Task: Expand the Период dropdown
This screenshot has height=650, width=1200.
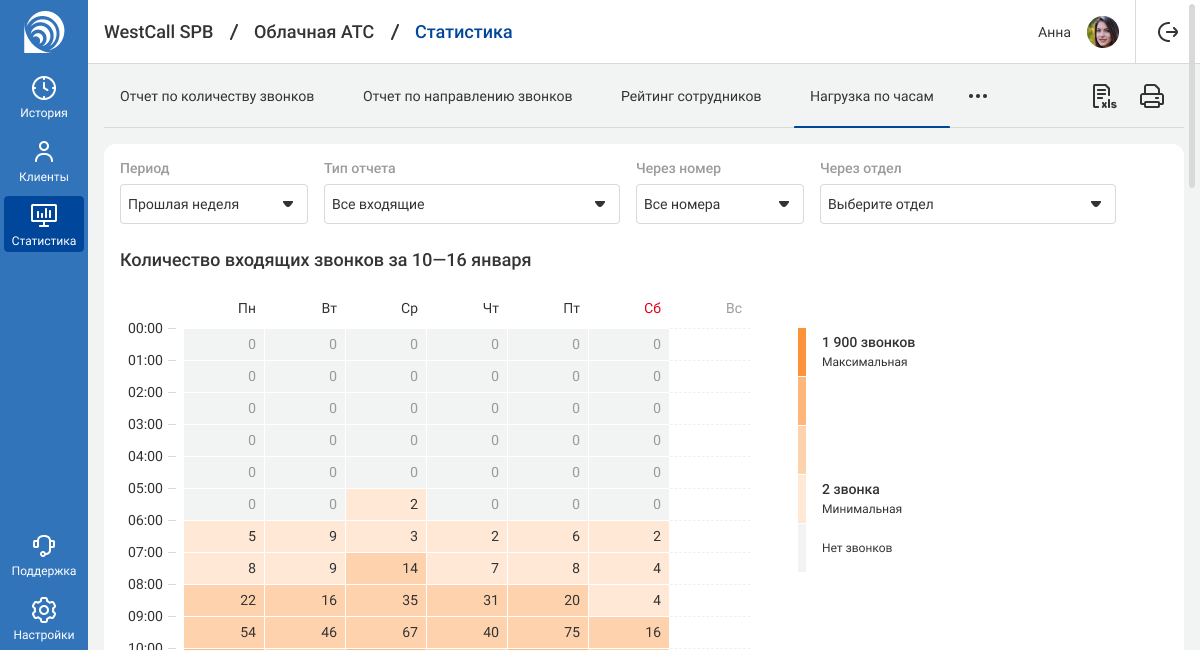Action: (212, 204)
